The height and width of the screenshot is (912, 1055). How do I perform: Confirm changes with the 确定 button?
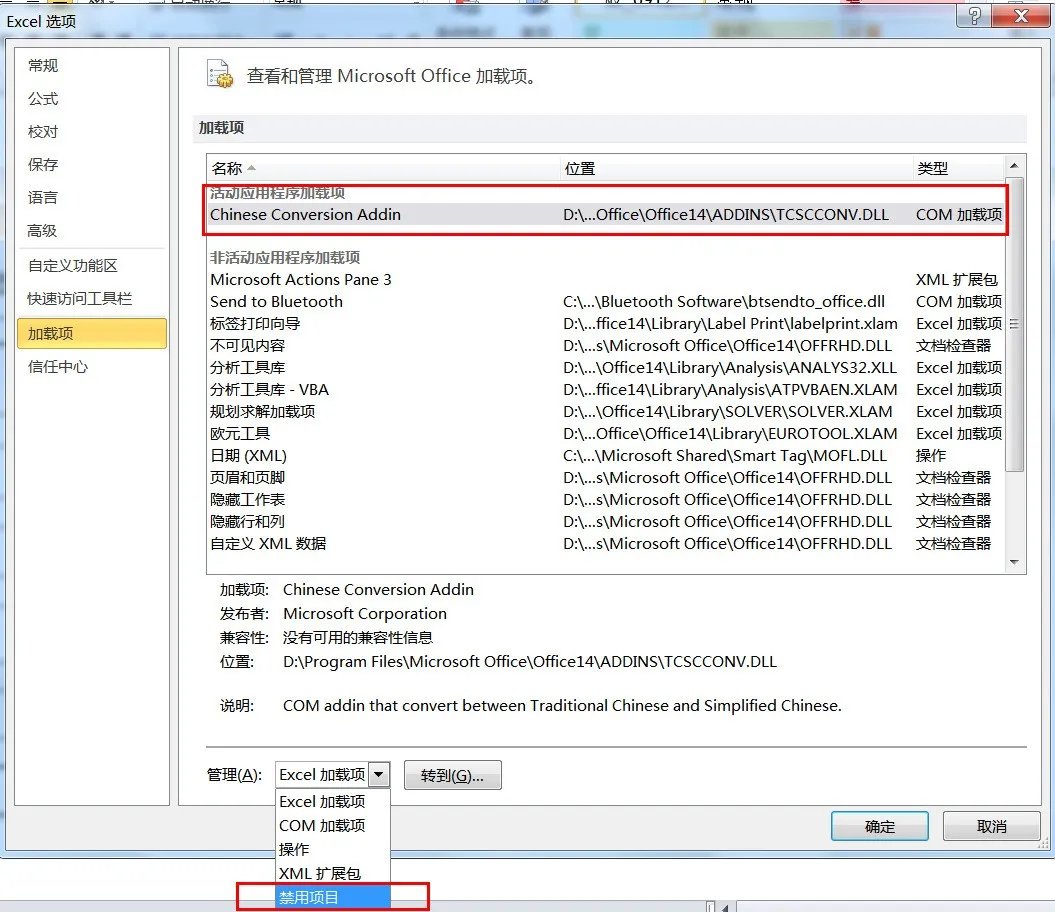(x=879, y=825)
